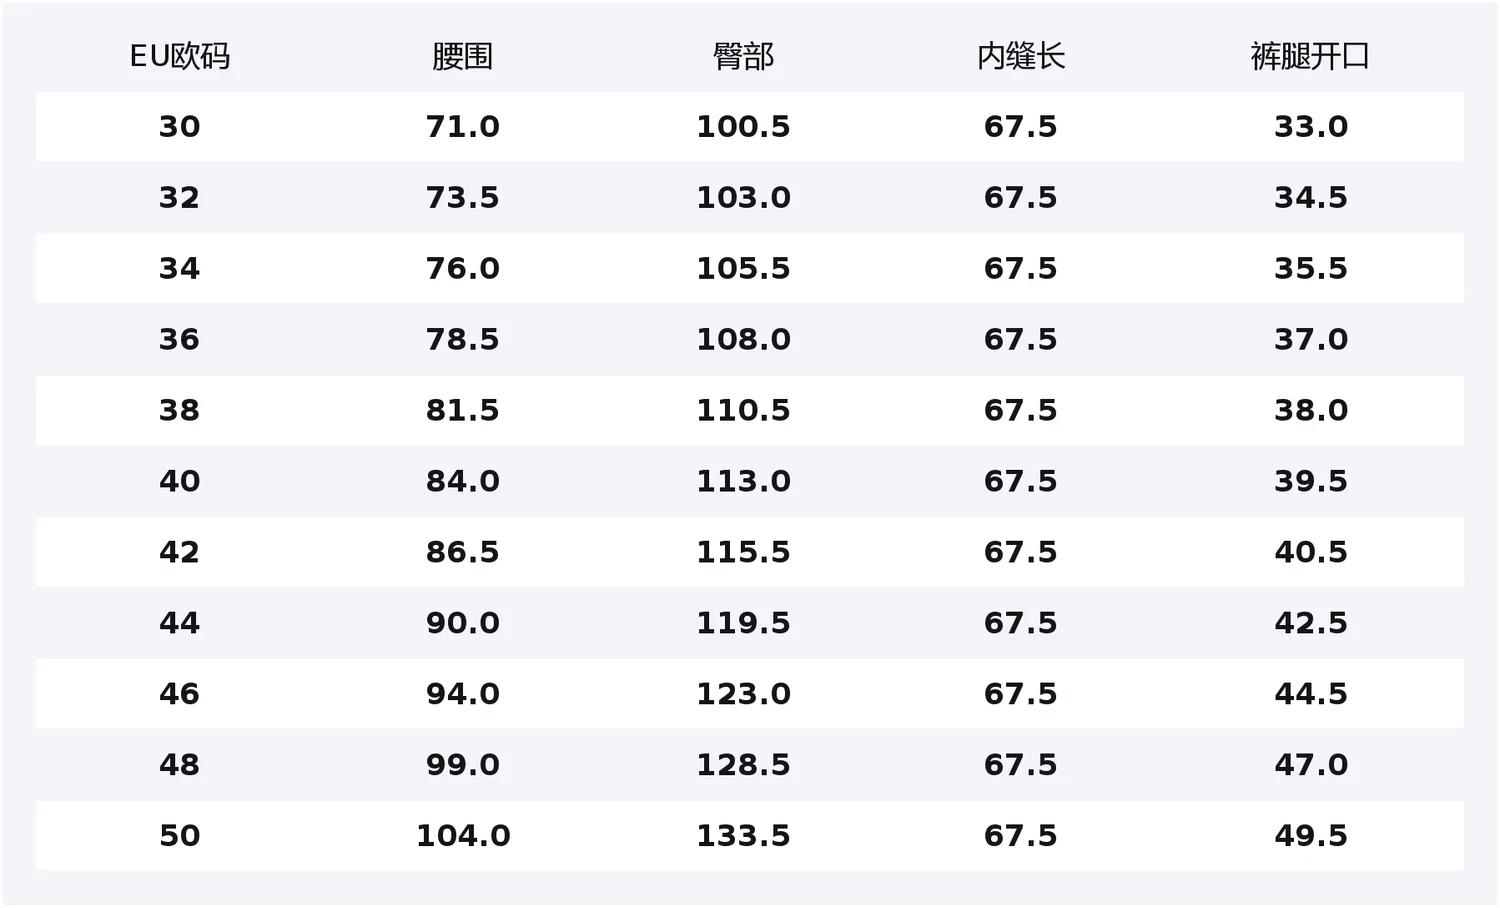The height and width of the screenshot is (908, 1500).
Task: Select the 内缝长 column header
Action: 1021,57
